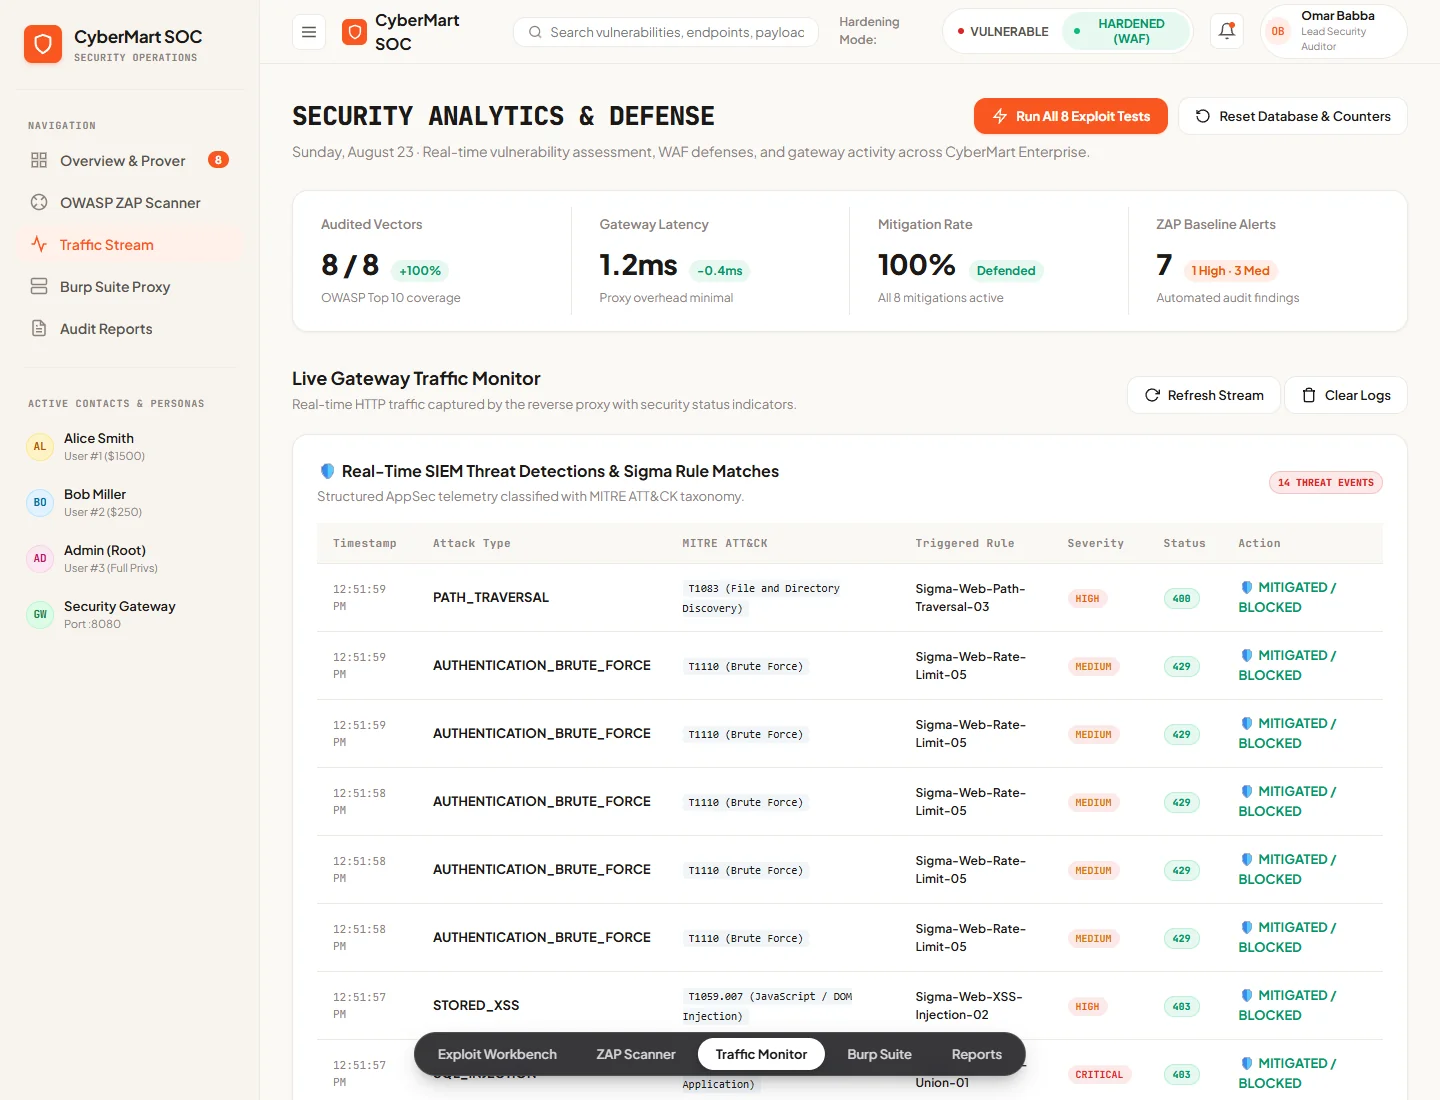Click Clear Logs button
Viewport: 1440px width, 1100px height.
click(x=1346, y=395)
